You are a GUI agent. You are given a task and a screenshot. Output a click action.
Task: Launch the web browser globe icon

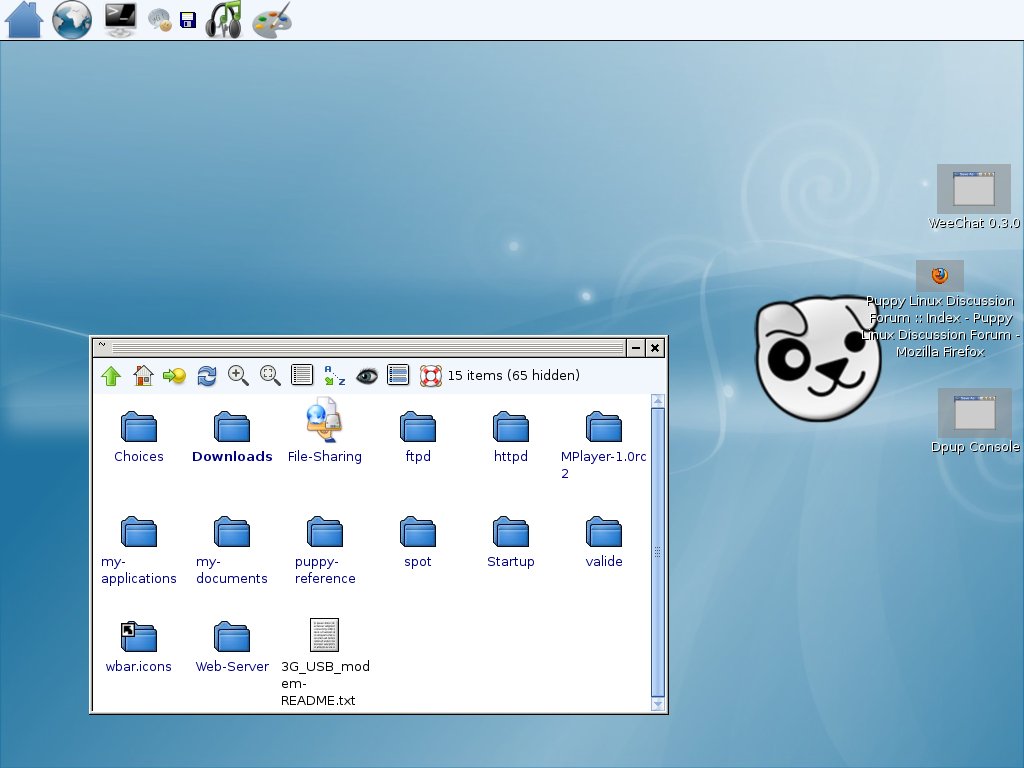[72, 20]
